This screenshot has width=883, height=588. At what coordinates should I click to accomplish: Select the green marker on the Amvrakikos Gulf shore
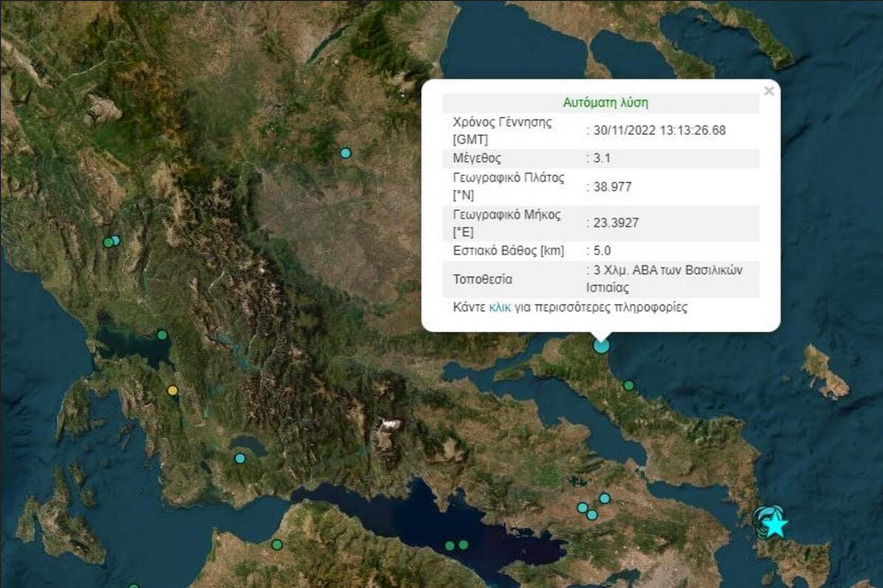pyautogui.click(x=162, y=335)
